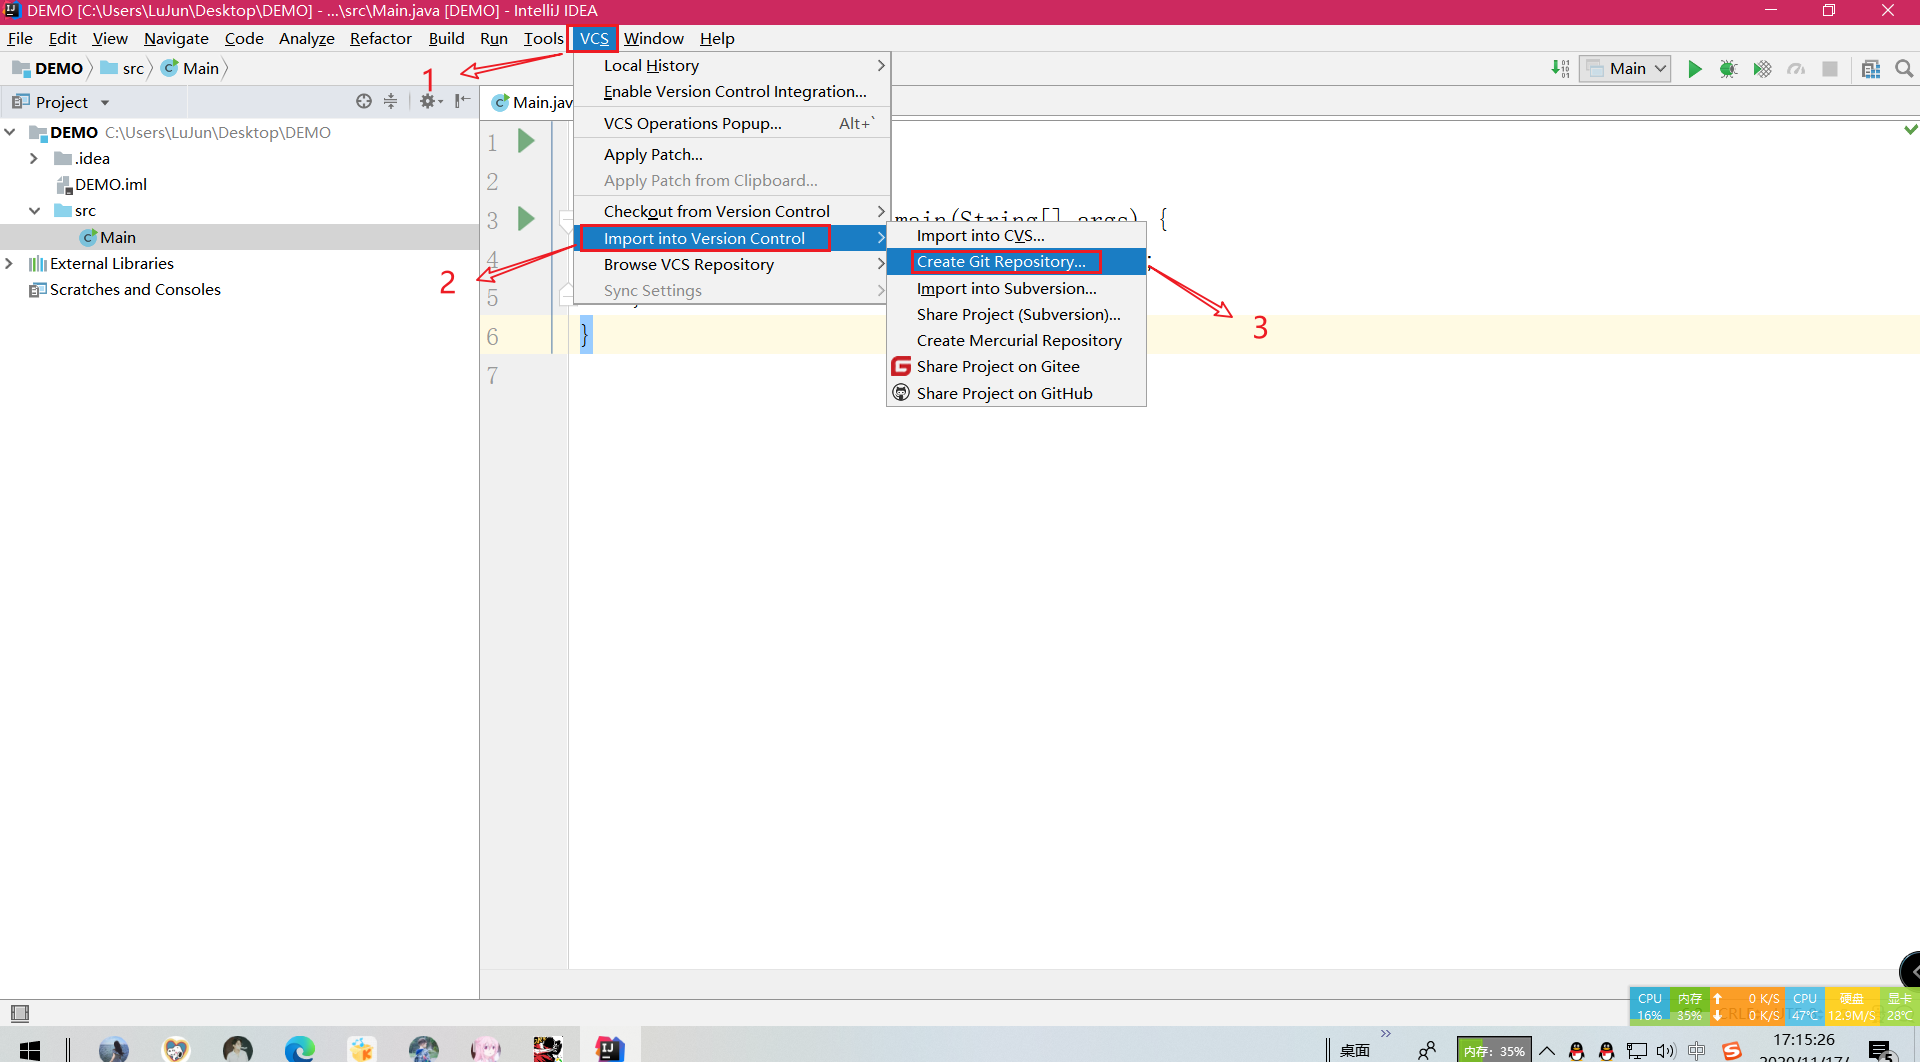1920x1062 pixels.
Task: Click Enable Version Control Integration...
Action: (x=732, y=91)
